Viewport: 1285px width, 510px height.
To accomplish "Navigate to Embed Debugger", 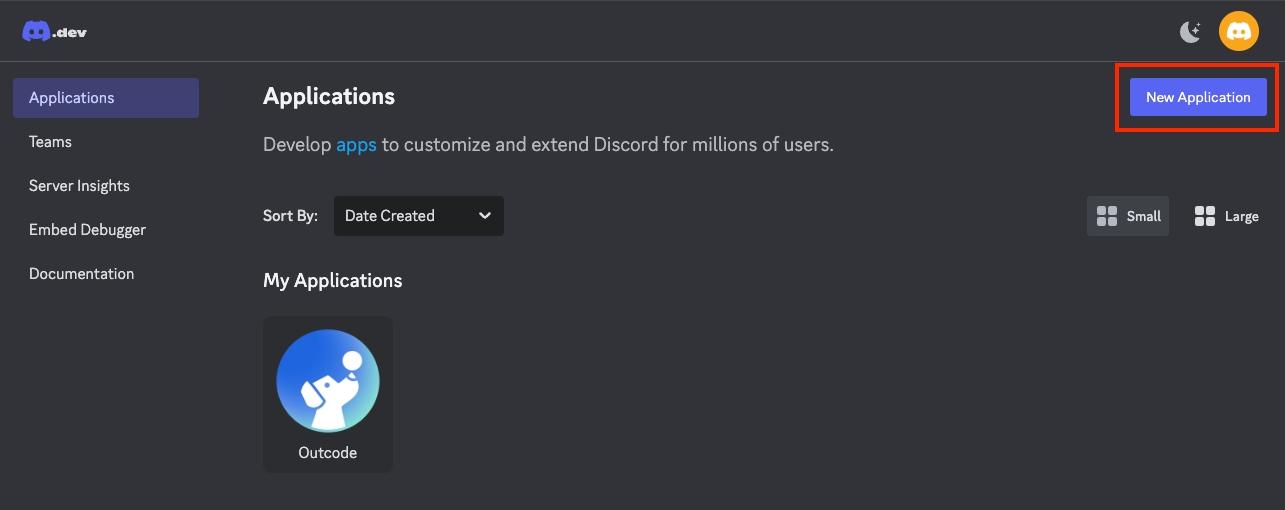I will (87, 230).
